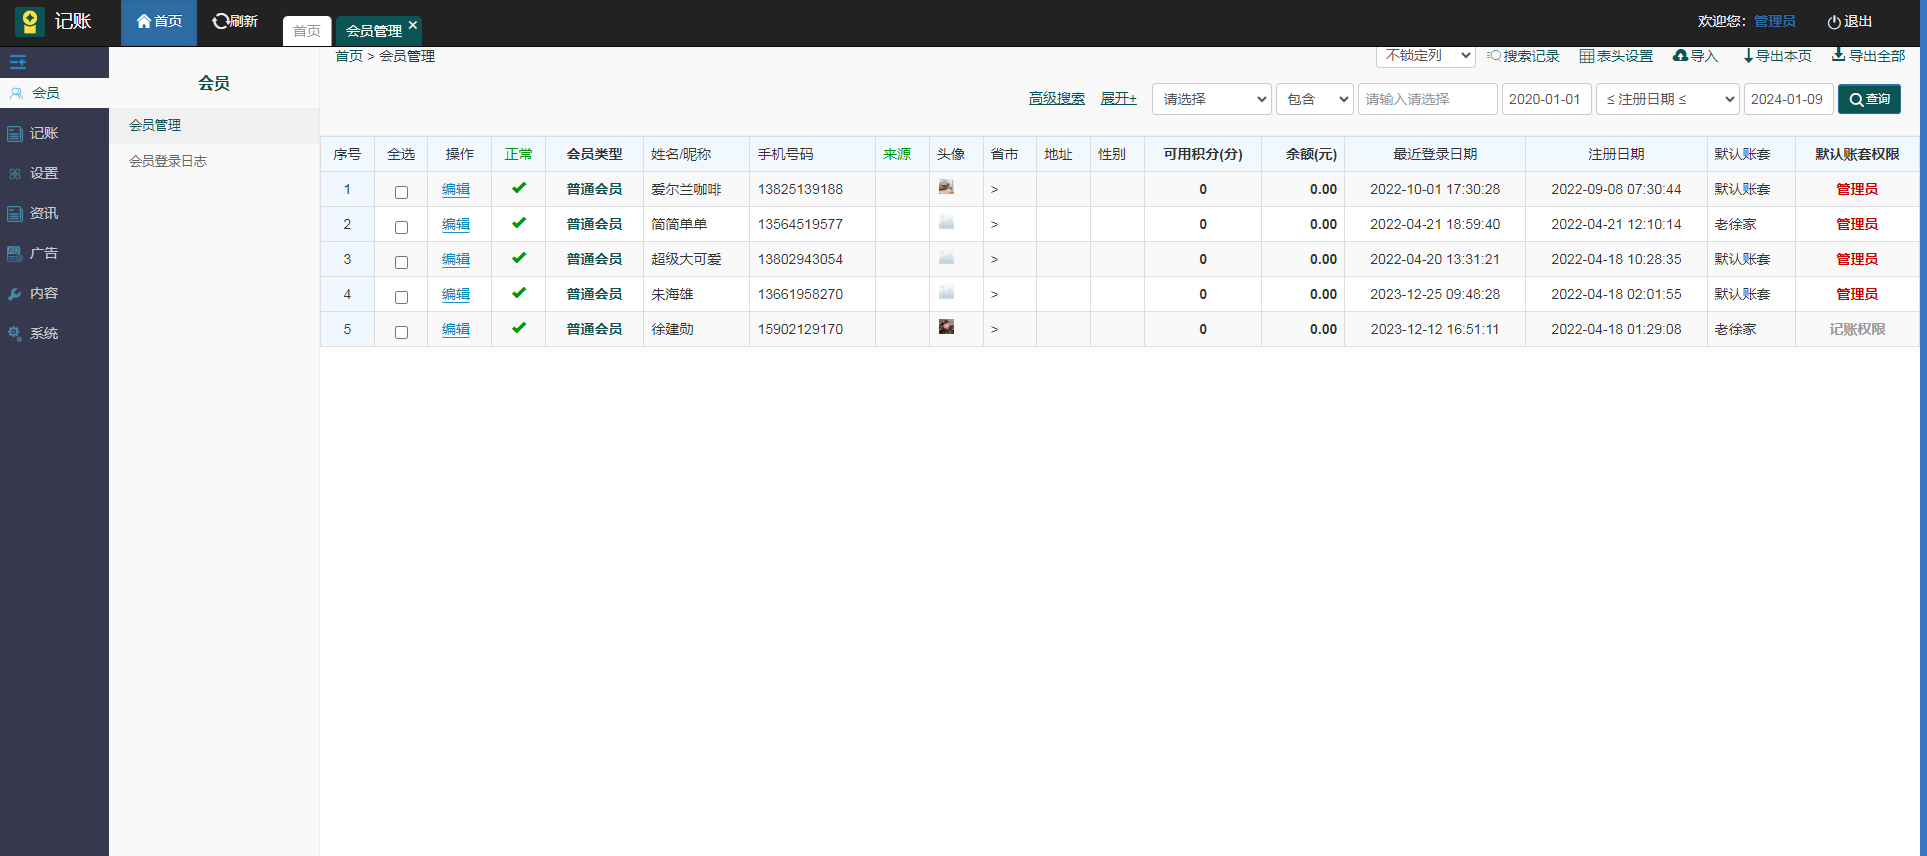Open the 资讯 sidebar section
Screen dimensions: 1927x856
(x=54, y=213)
